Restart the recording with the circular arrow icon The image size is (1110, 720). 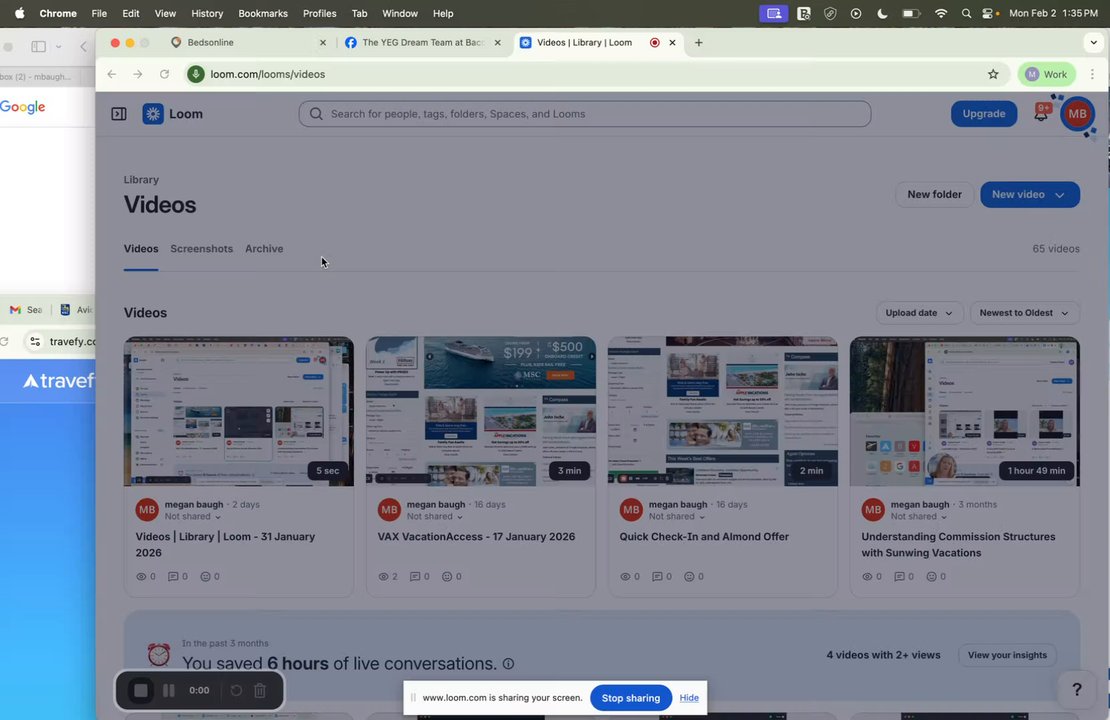pos(236,690)
